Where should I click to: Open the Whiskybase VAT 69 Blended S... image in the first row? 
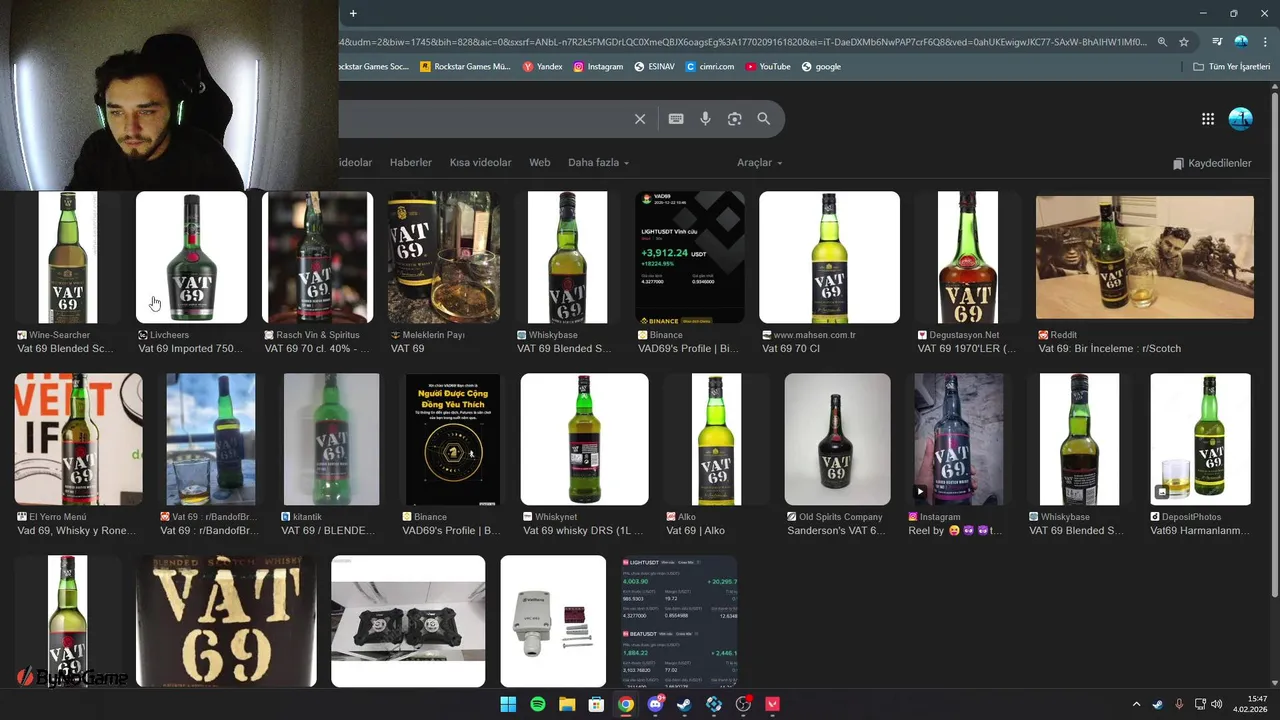click(x=567, y=257)
